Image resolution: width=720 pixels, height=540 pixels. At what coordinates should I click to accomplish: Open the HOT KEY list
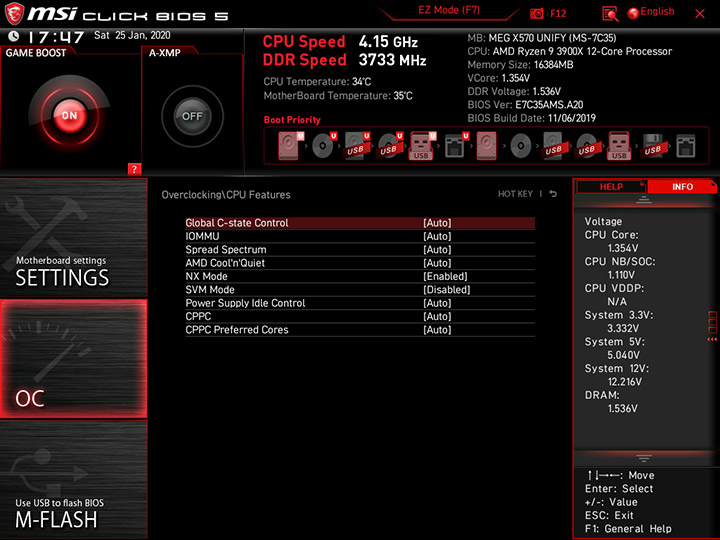[515, 194]
